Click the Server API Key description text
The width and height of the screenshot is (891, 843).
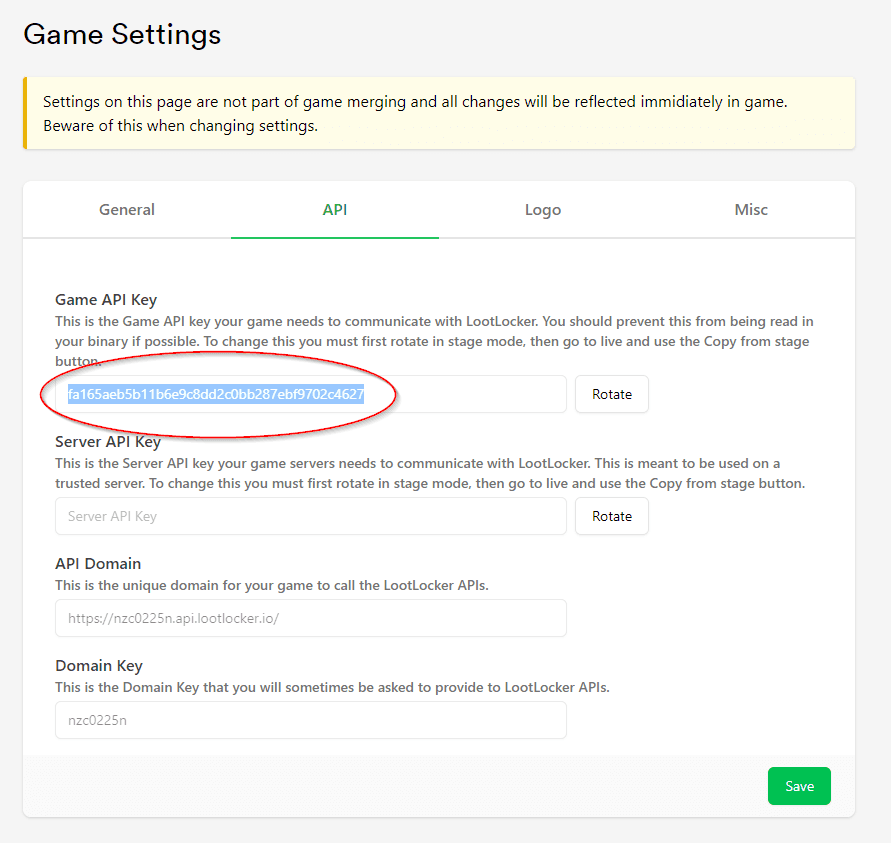point(430,473)
